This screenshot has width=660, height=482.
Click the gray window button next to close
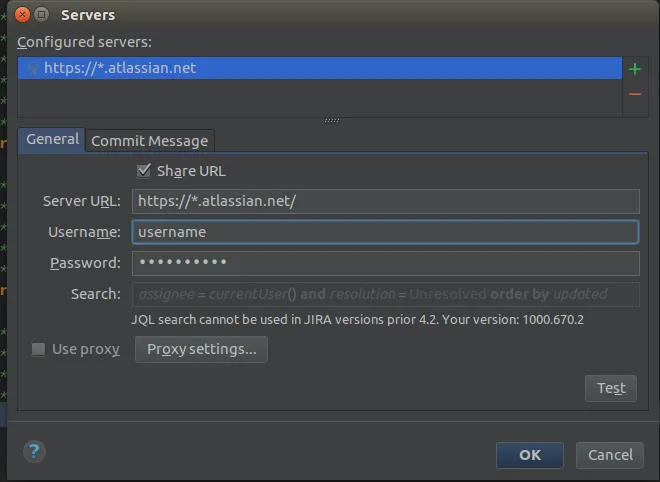click(41, 15)
